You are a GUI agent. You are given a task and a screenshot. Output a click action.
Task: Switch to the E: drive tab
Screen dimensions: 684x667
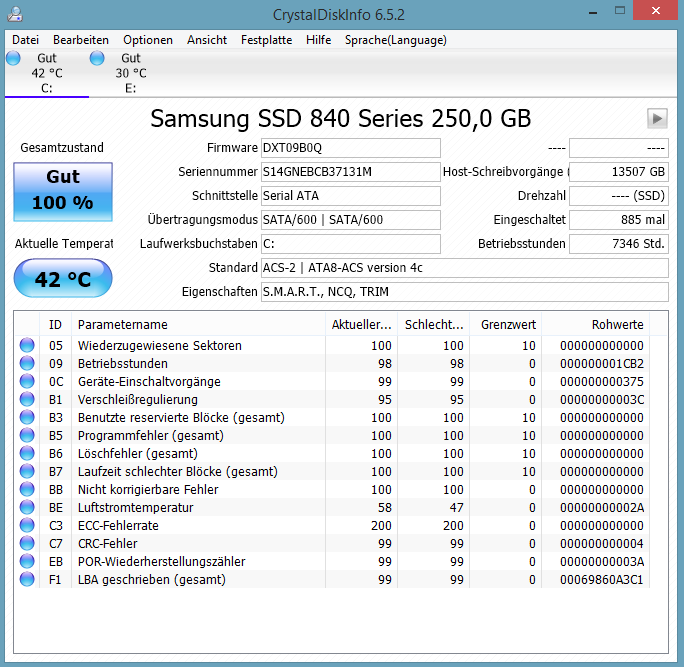coord(130,73)
